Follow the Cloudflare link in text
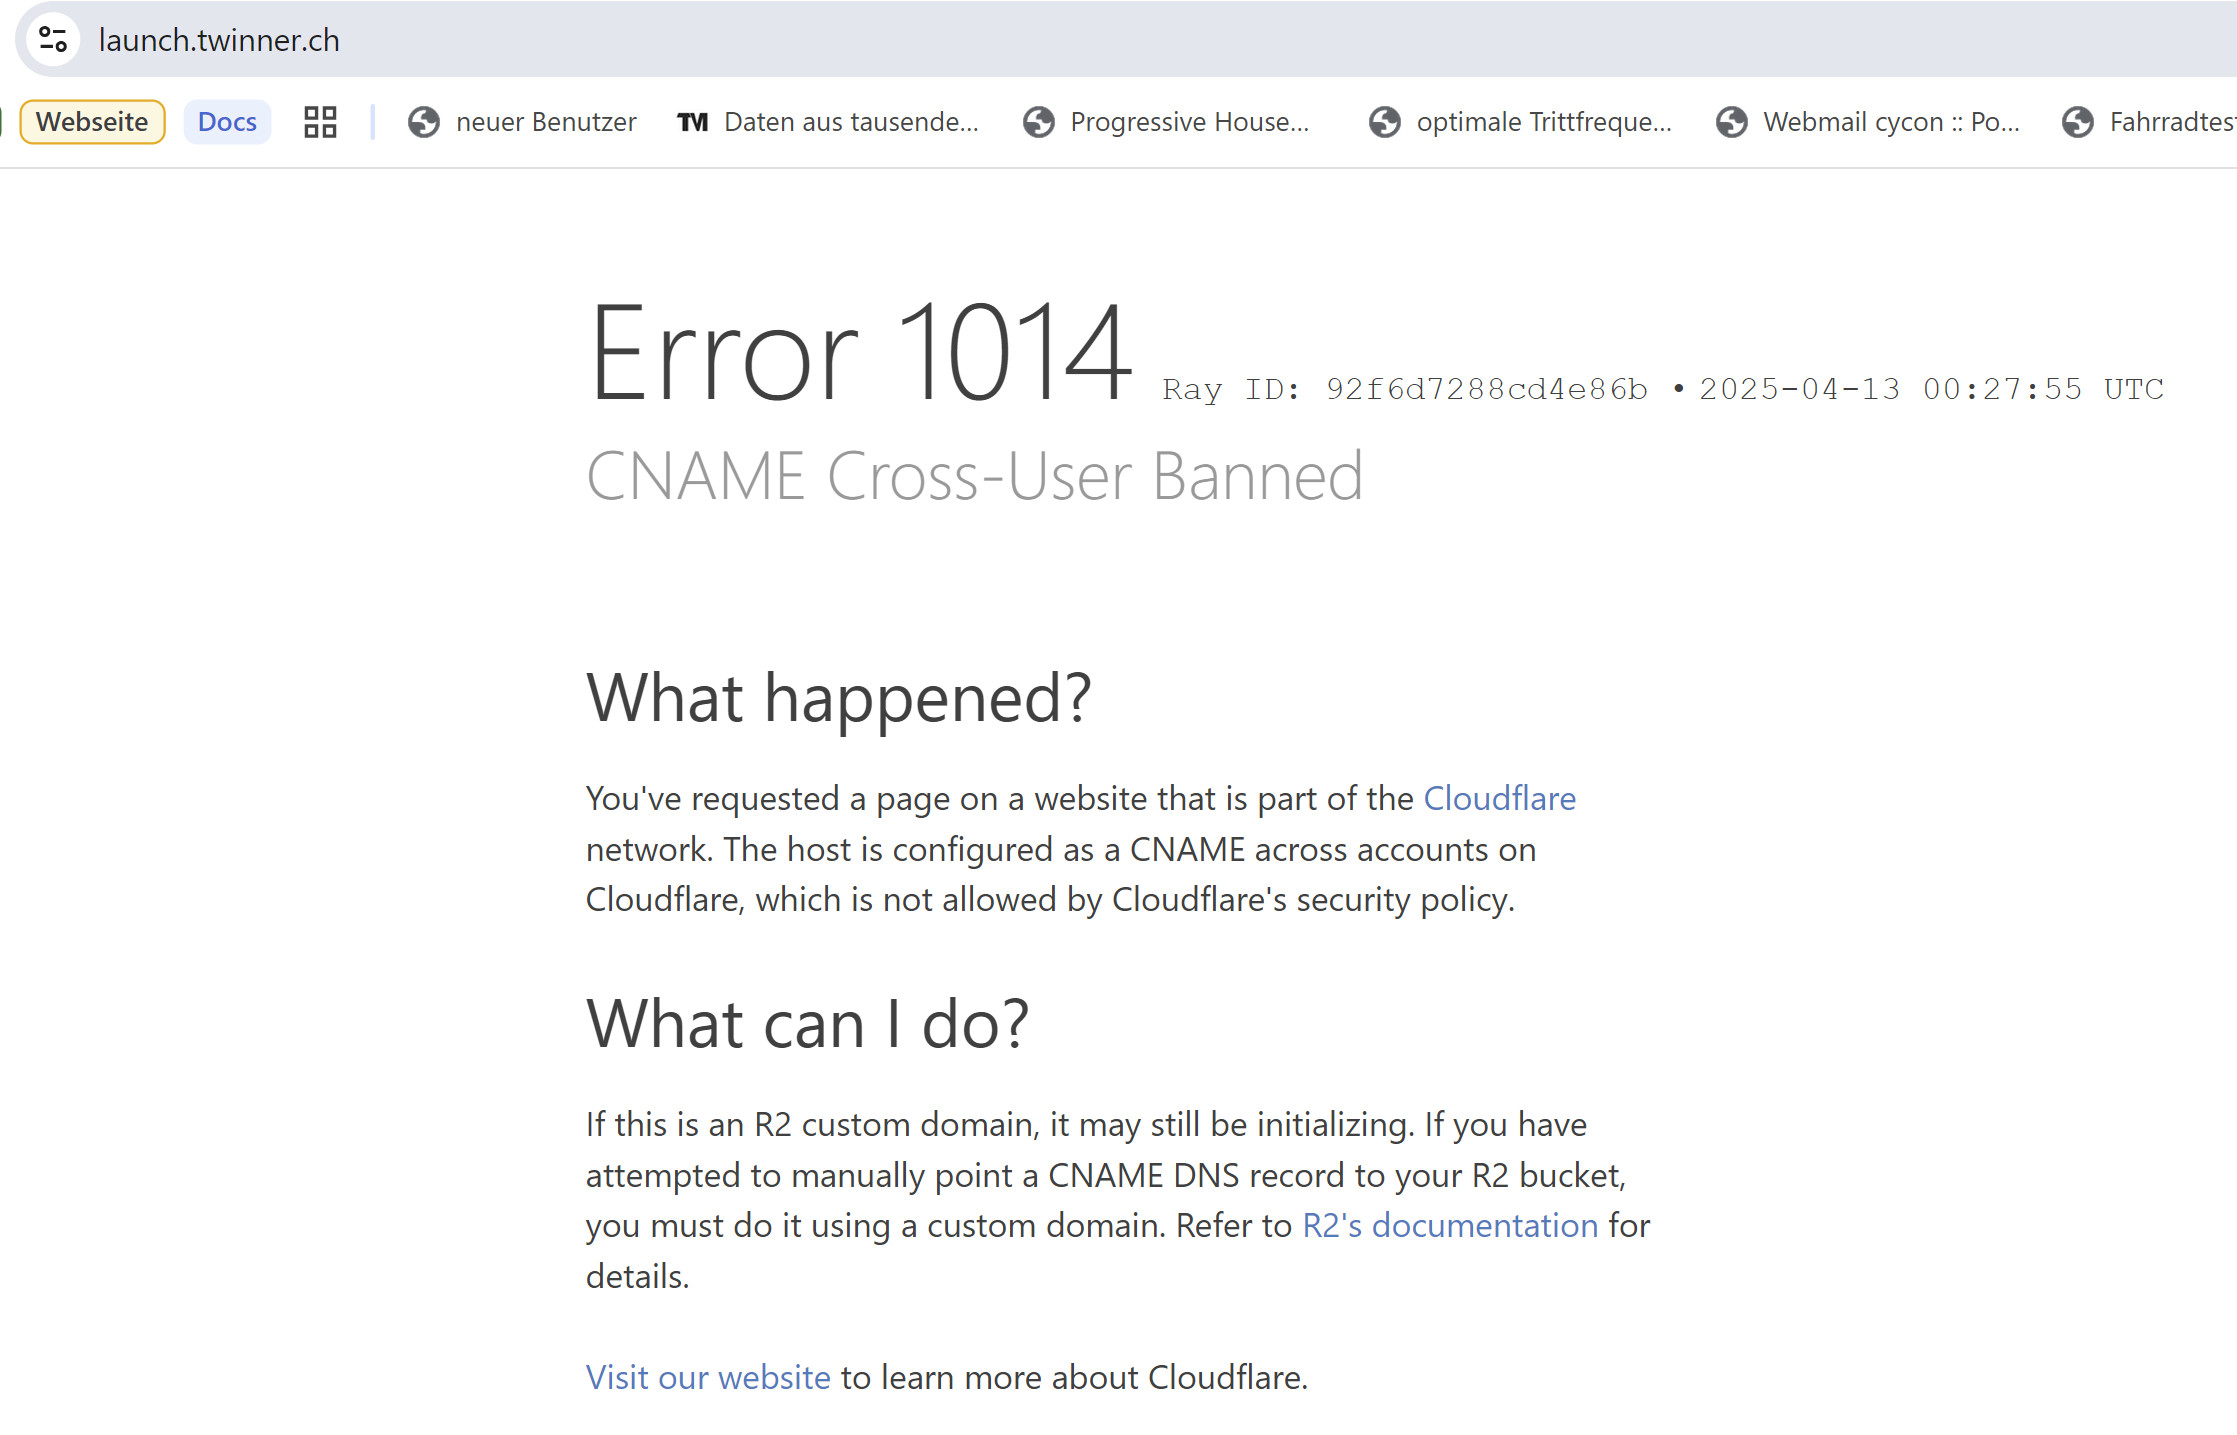This screenshot has height=1435, width=2237. point(1499,798)
